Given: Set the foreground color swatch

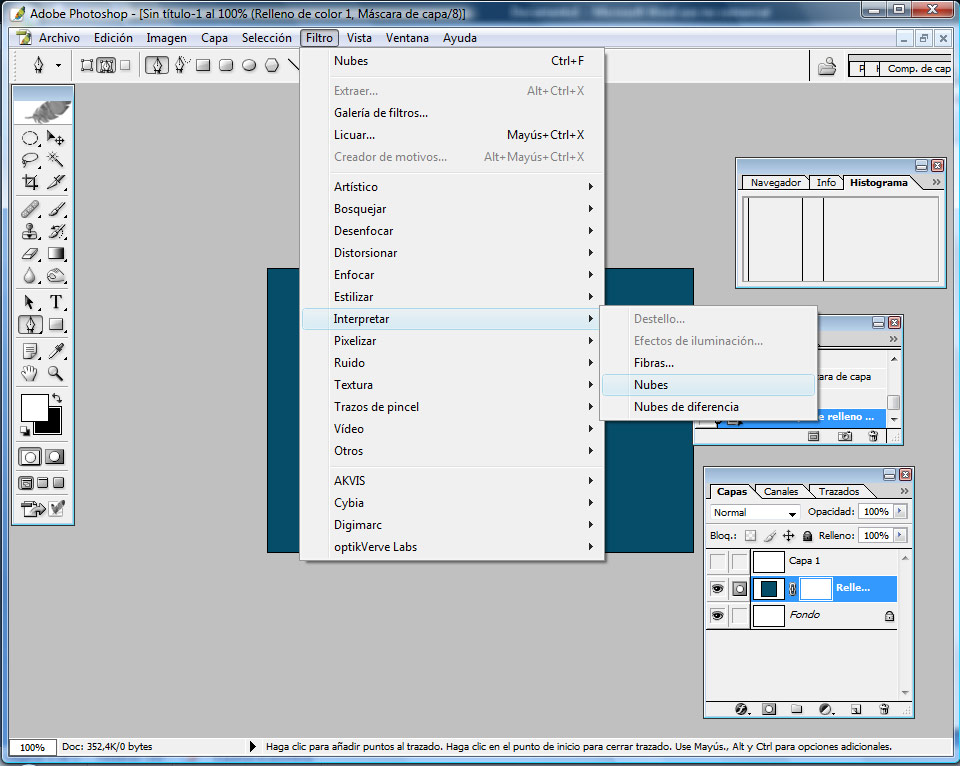Looking at the screenshot, I should point(34,407).
